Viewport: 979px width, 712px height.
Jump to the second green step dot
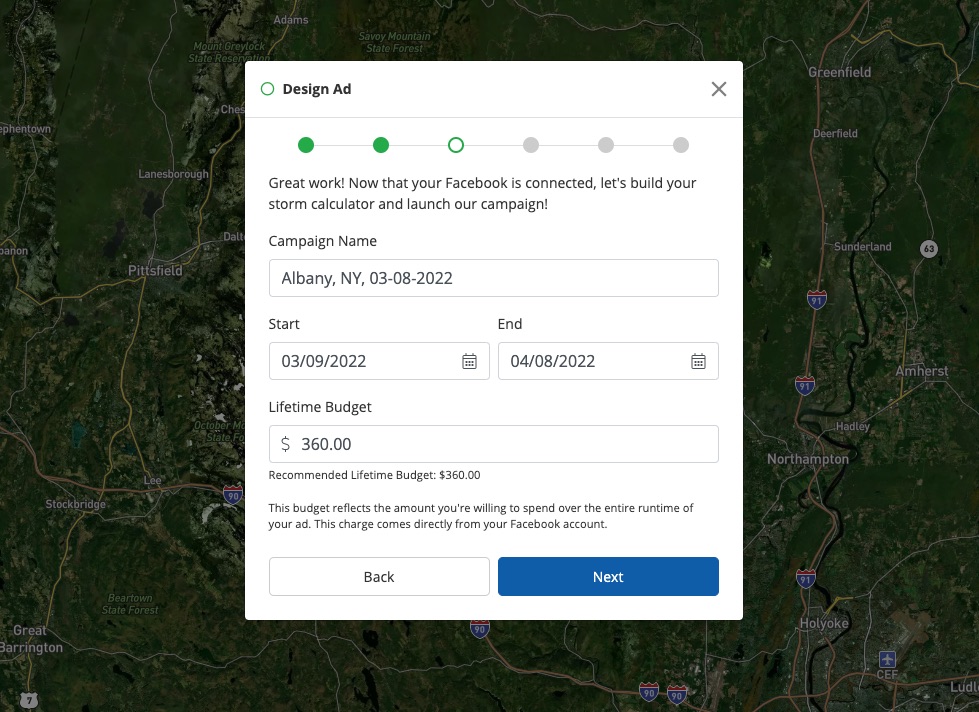pos(381,145)
